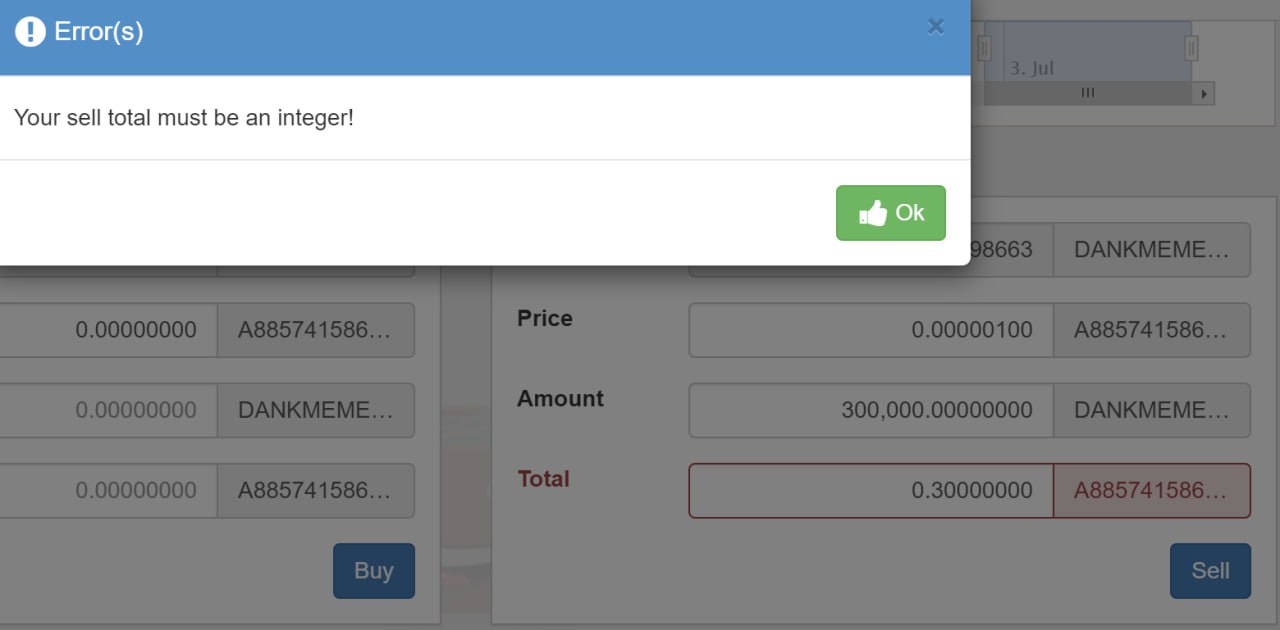Click the red A885741586 label beside sell Total

pos(1152,490)
